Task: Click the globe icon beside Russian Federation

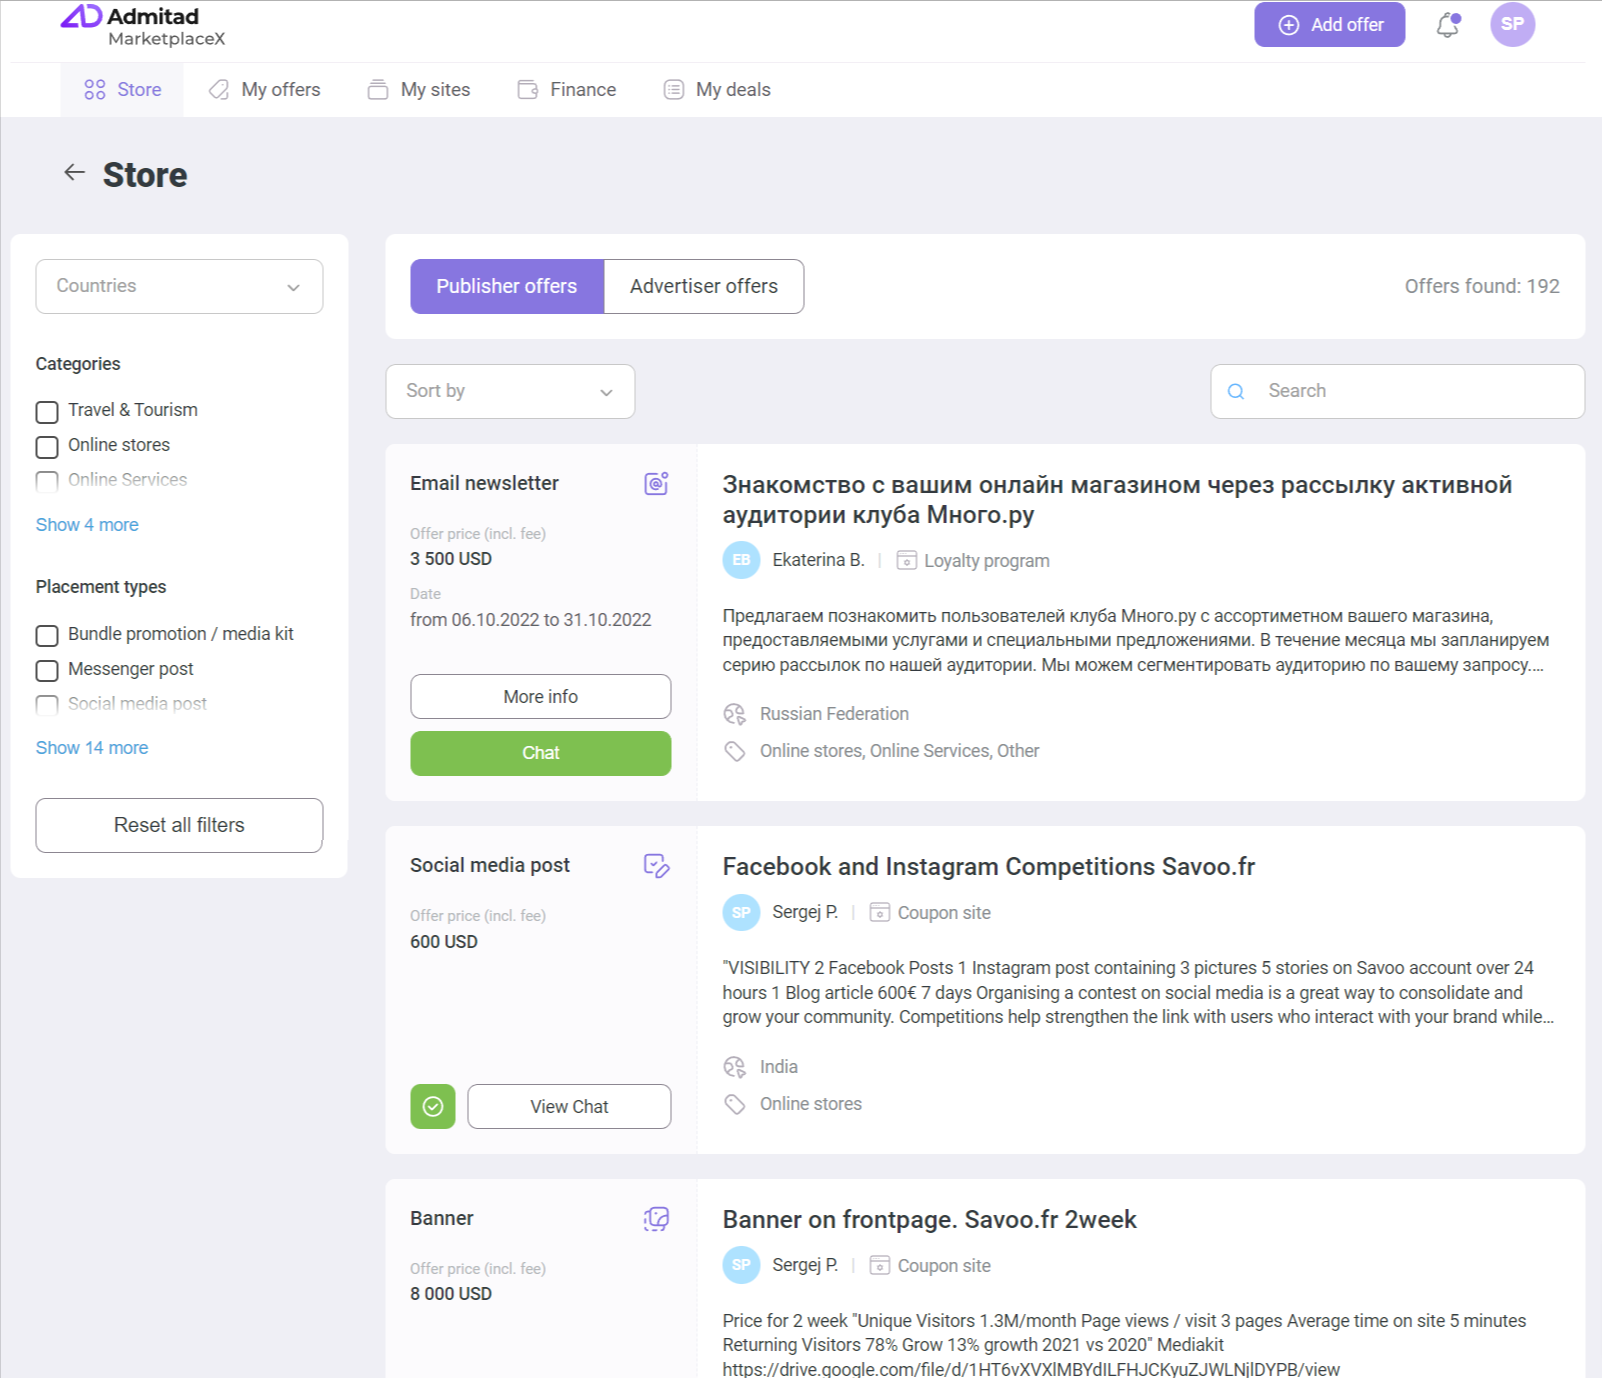Action: [x=735, y=714]
